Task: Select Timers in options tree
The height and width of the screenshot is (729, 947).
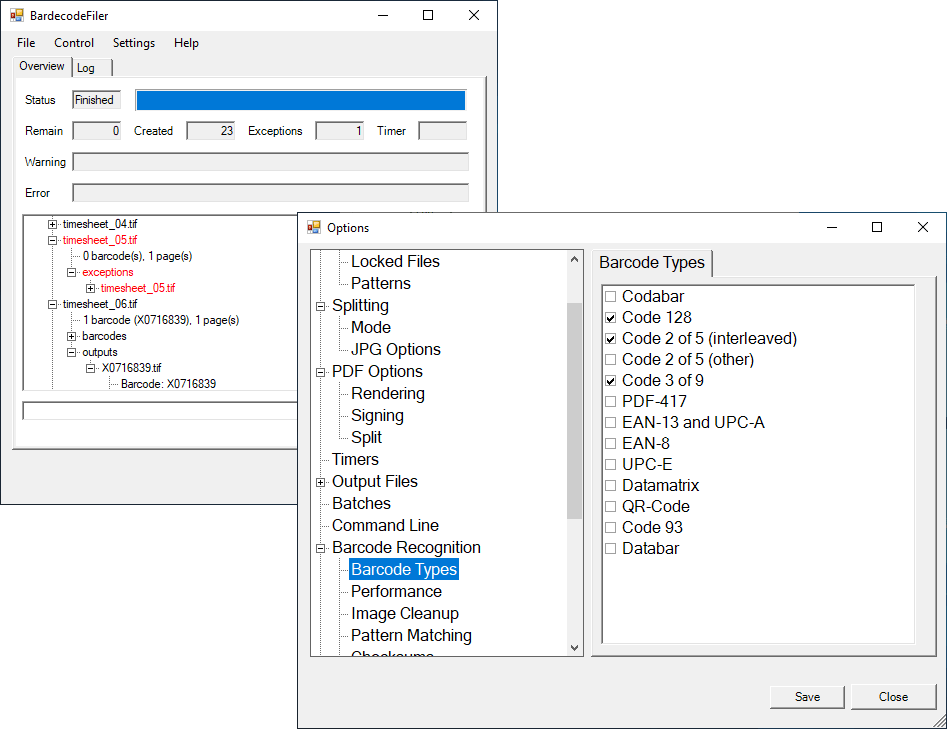Action: (355, 460)
